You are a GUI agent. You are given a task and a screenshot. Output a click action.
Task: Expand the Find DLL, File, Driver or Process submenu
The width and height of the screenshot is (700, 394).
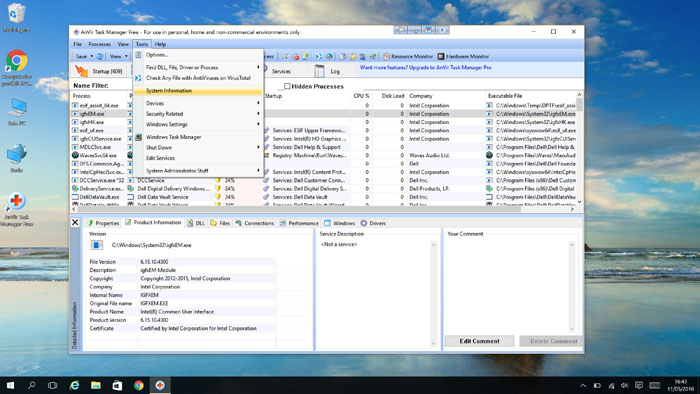coord(198,67)
